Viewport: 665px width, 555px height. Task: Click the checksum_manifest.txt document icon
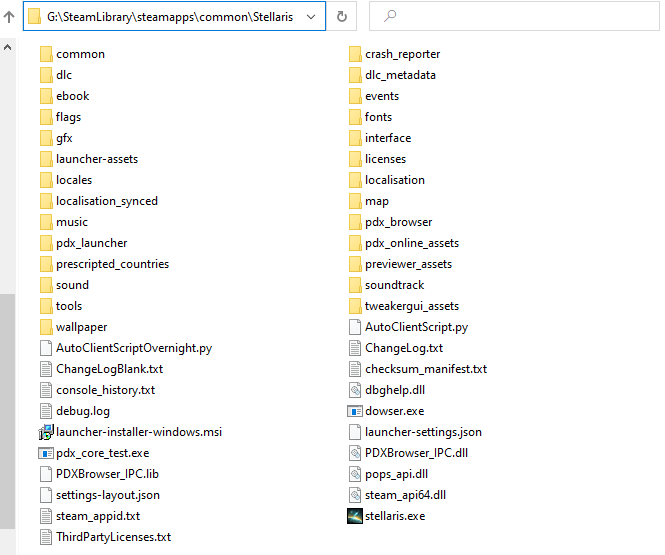(x=355, y=369)
